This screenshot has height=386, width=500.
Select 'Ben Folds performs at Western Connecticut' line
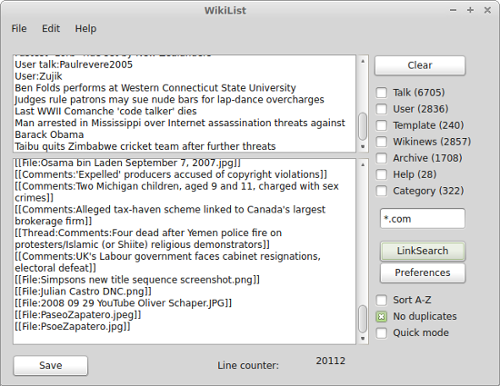point(155,88)
